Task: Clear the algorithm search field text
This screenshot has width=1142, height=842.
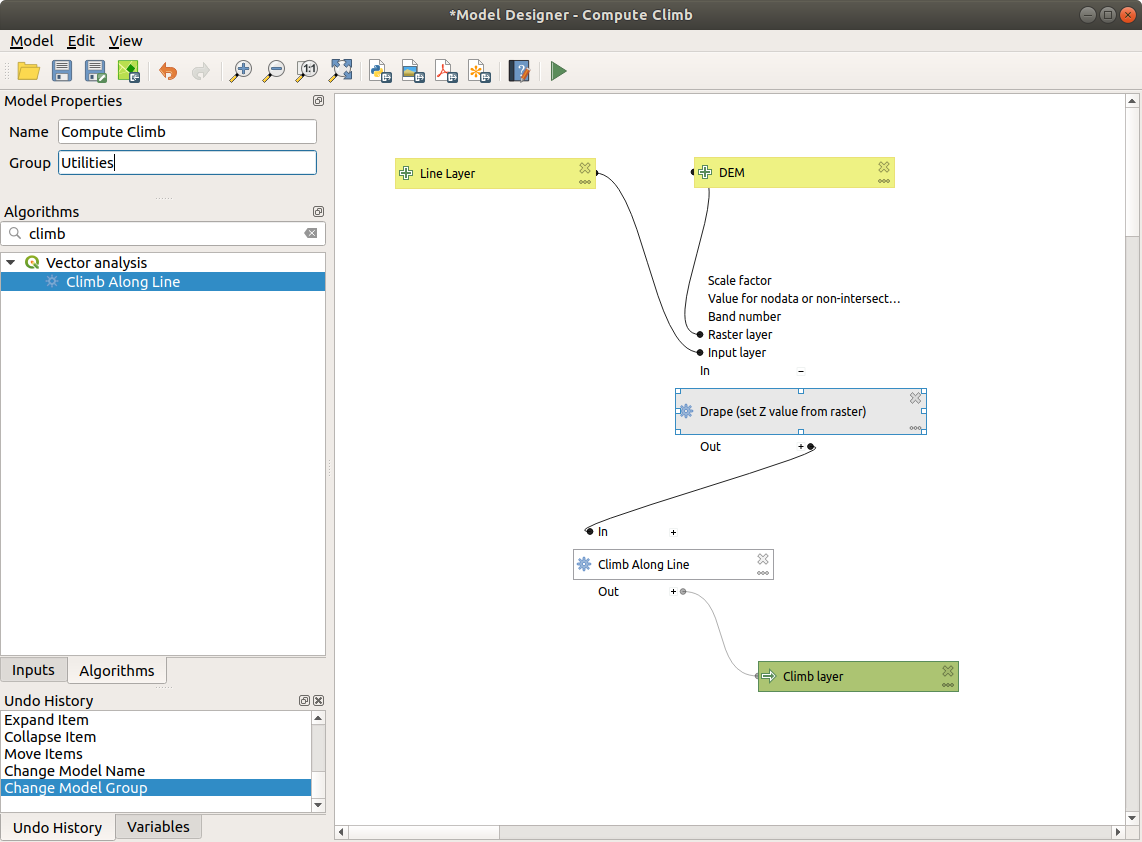Action: [311, 233]
